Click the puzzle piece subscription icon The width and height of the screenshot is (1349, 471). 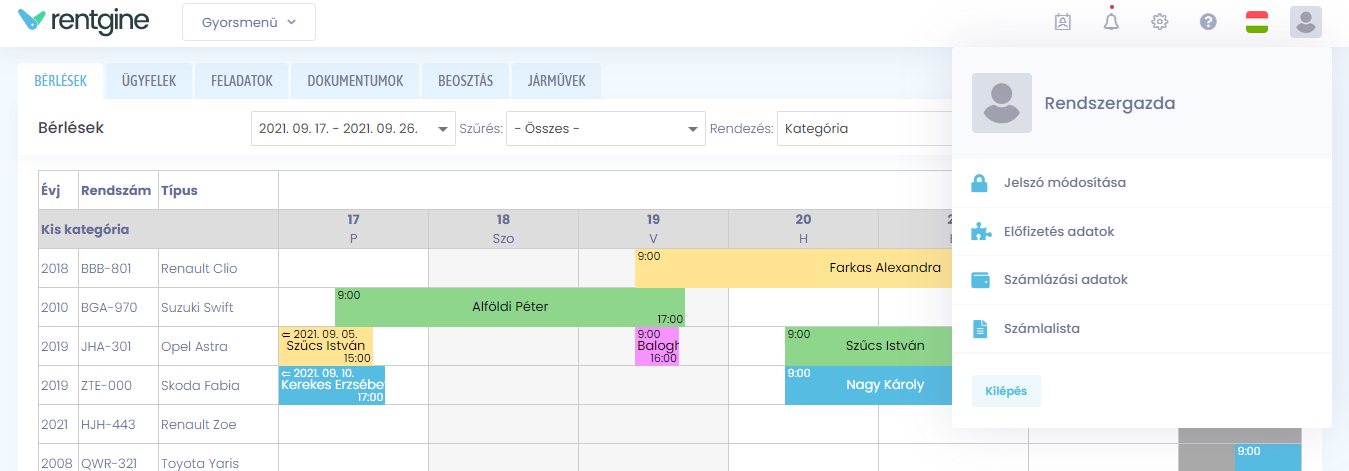[x=980, y=232]
